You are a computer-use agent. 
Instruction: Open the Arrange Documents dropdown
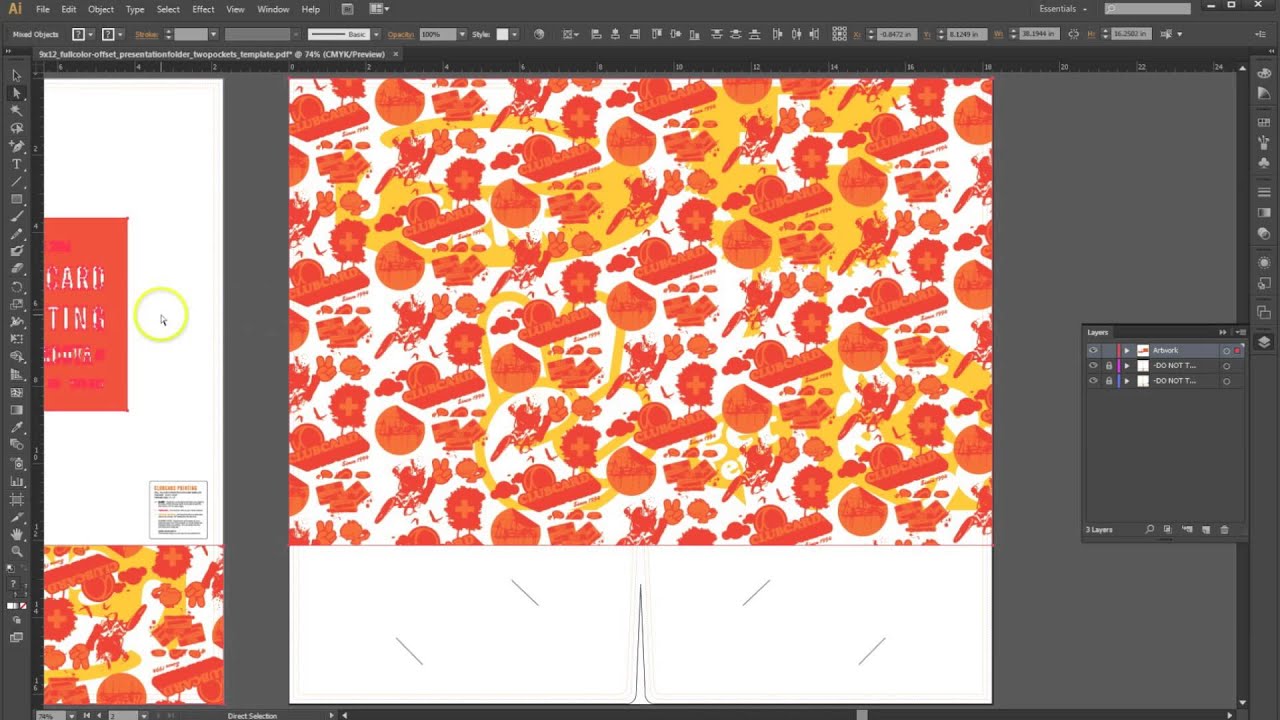[x=379, y=9]
